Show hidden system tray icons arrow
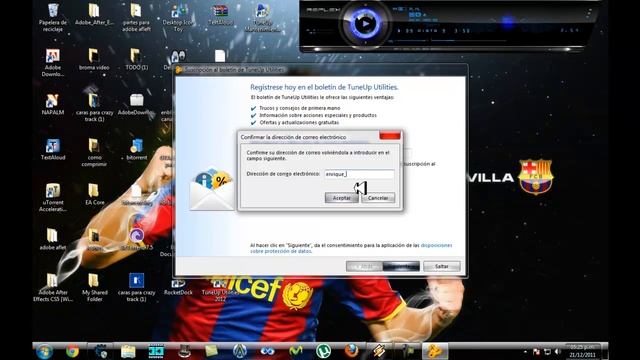Screen dimensions: 640x360 (525, 352)
